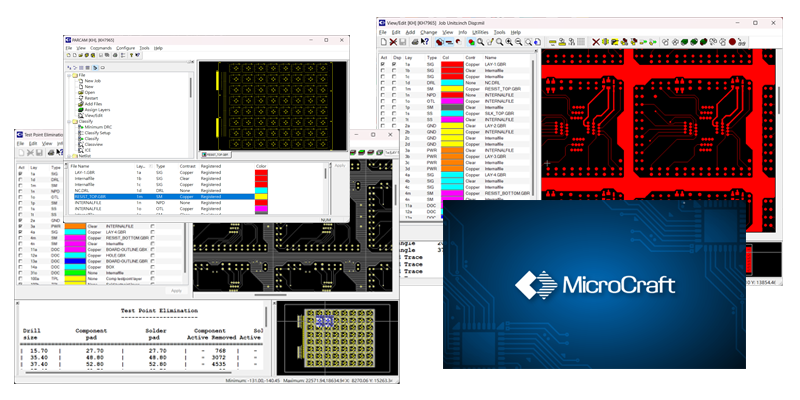Click Apply button in Test Point Elimination layer panel
Image resolution: width=800 pixels, height=400 pixels.
coord(176,290)
